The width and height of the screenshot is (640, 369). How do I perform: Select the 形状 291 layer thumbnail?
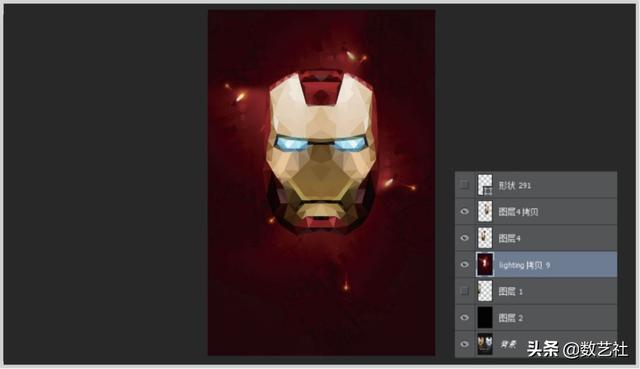(x=485, y=185)
